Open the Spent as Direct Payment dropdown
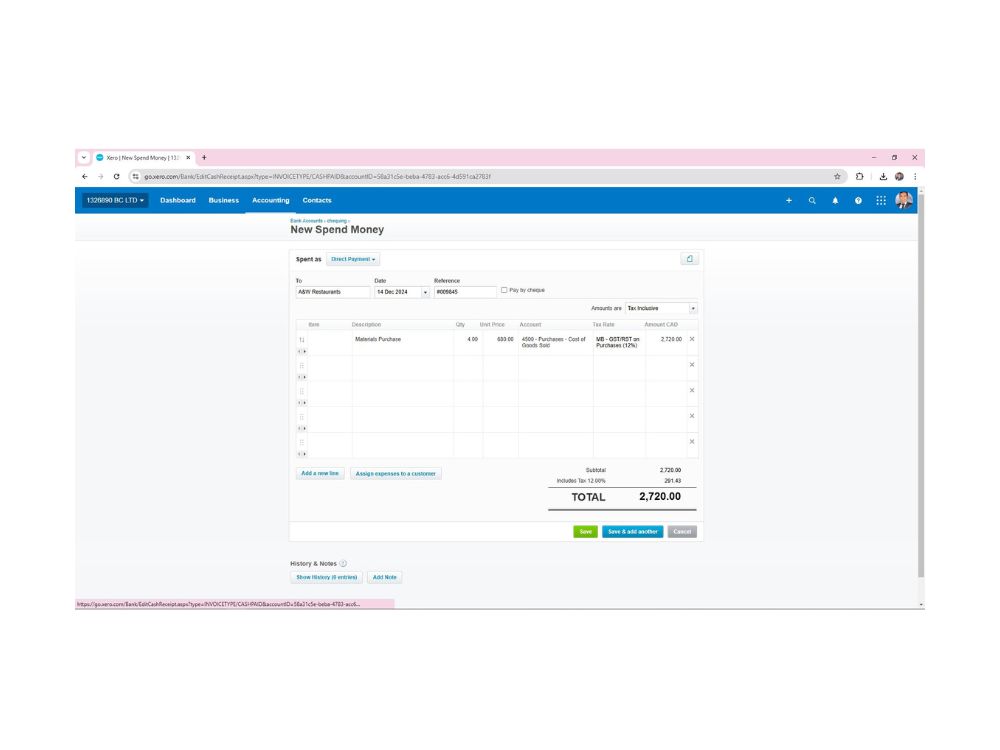This screenshot has width=1000, height=750. coord(353,259)
